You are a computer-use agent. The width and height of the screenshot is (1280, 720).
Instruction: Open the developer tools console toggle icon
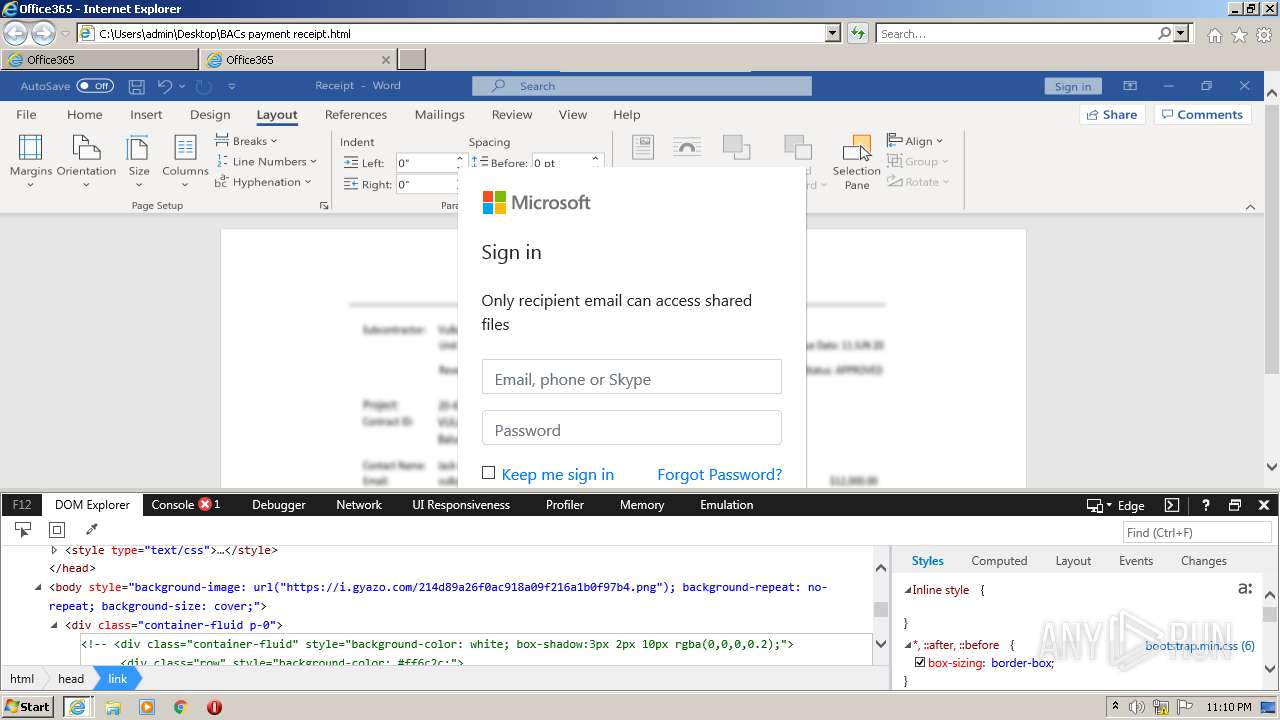pyautogui.click(x=1172, y=505)
